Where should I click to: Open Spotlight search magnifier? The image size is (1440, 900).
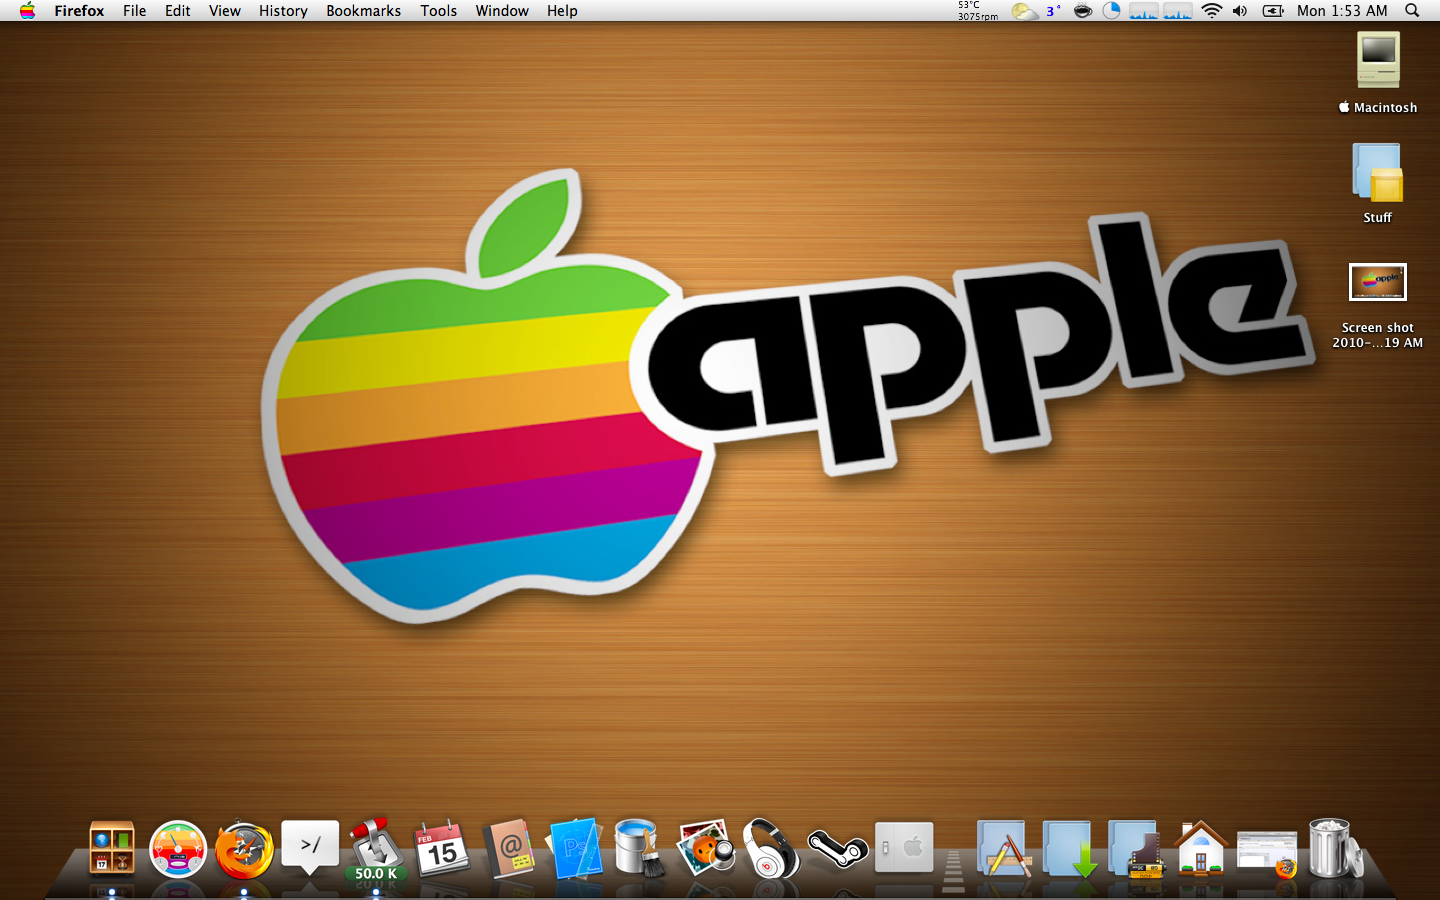(1412, 11)
